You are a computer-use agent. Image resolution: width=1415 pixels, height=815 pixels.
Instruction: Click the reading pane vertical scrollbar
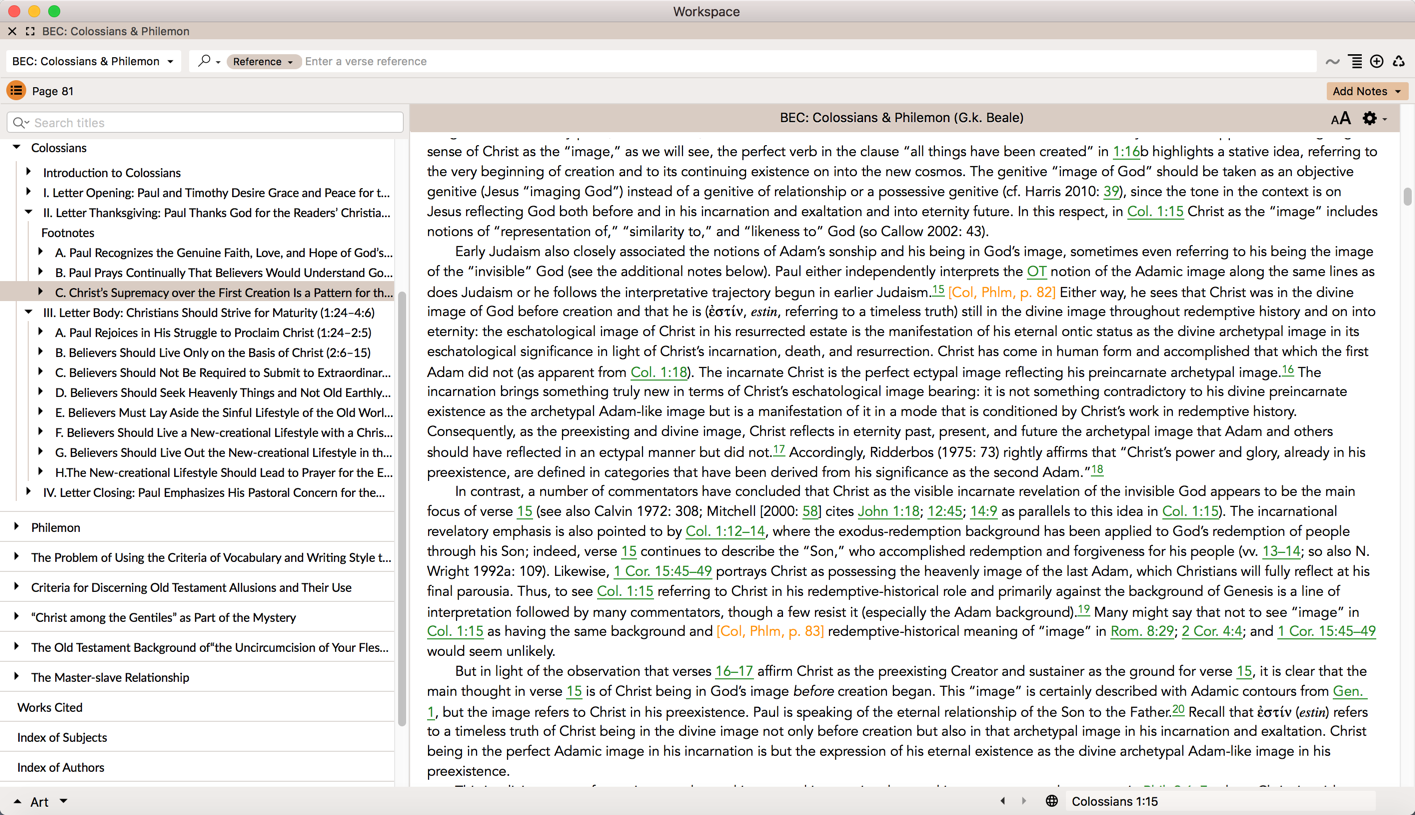pos(1407,197)
